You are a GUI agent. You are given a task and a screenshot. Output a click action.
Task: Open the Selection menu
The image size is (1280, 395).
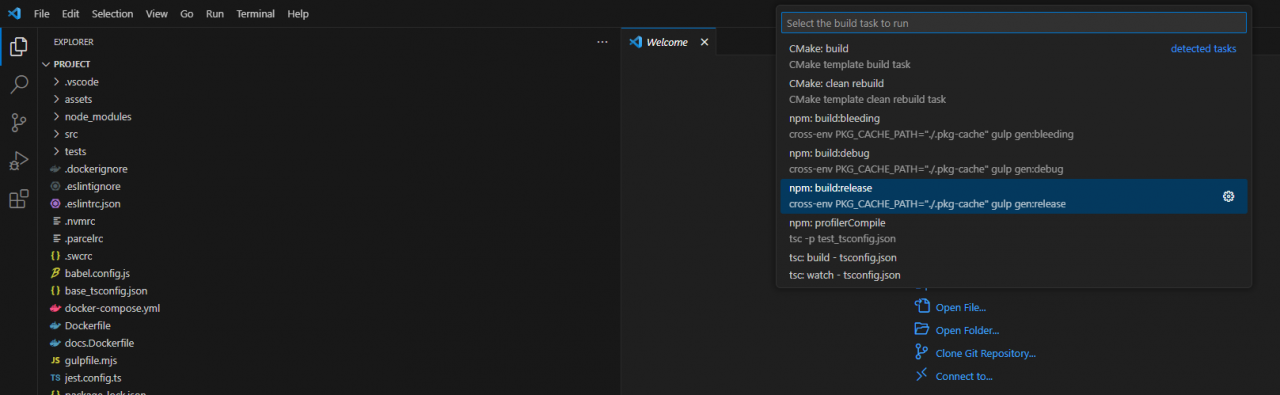click(x=112, y=14)
